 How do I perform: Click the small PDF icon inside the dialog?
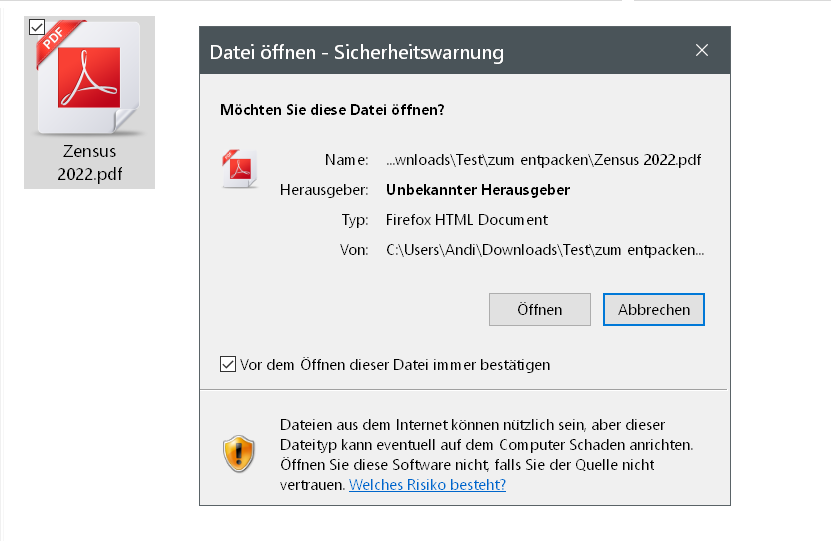[x=239, y=168]
